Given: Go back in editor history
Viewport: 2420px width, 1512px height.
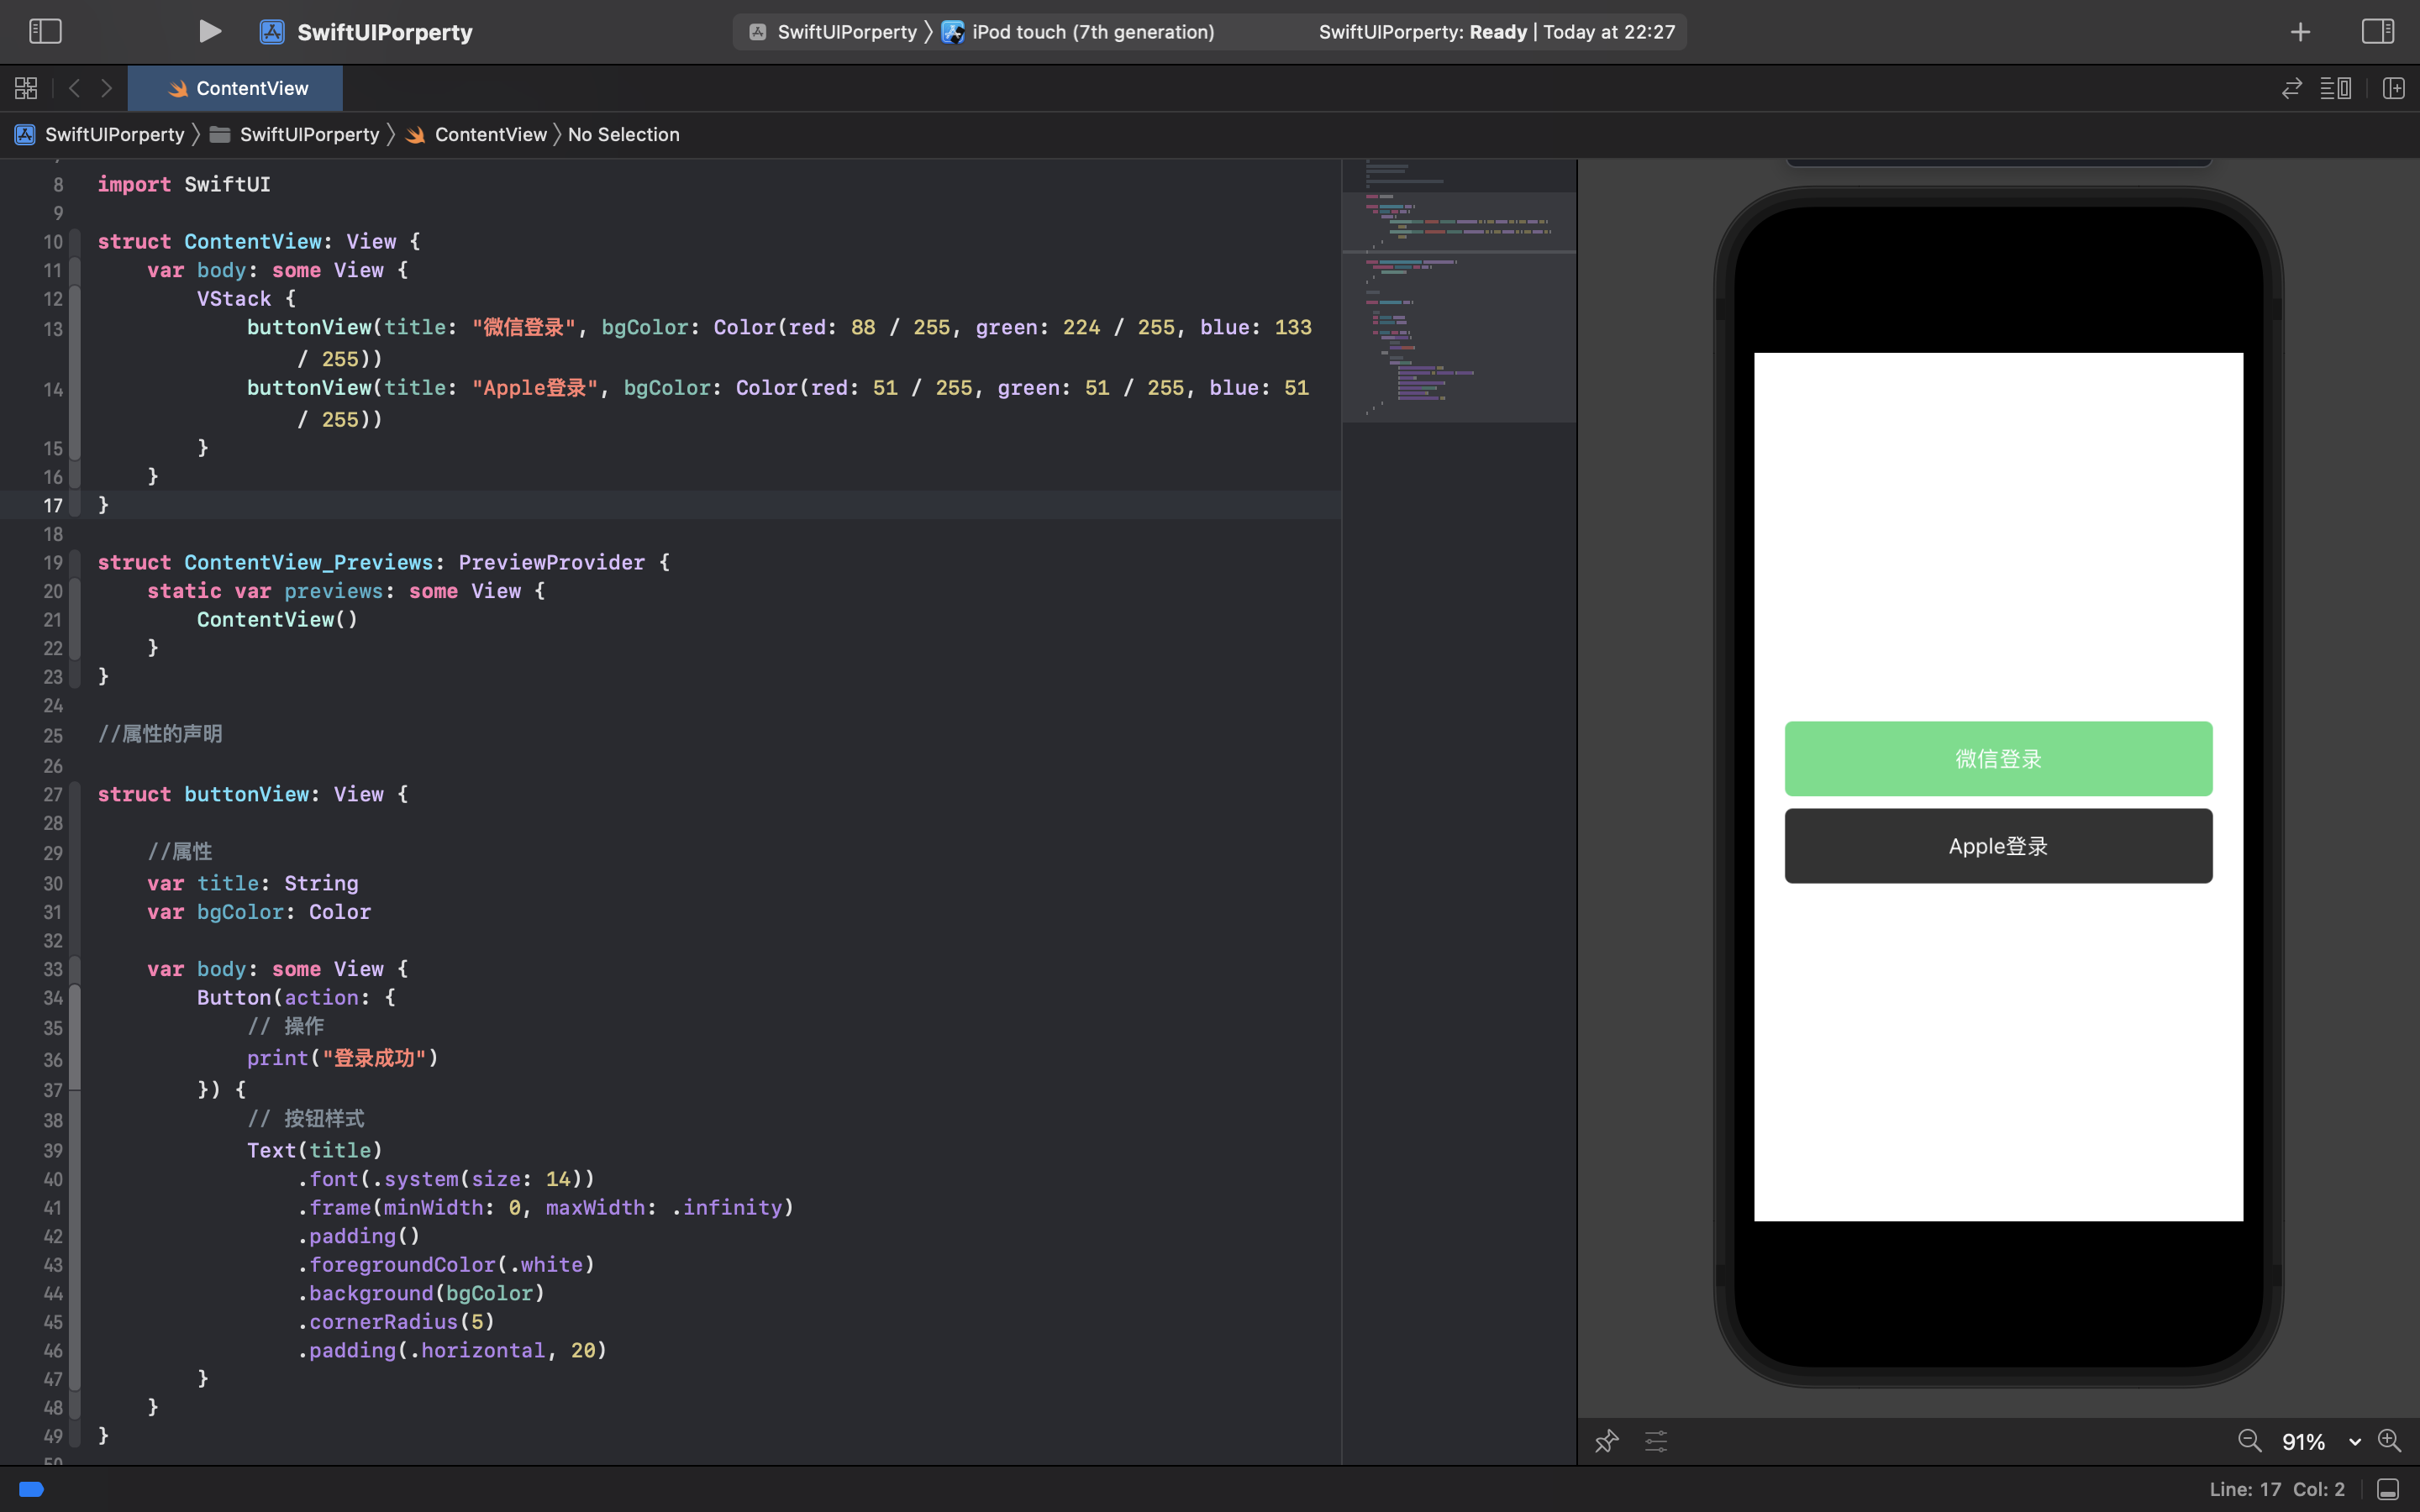Looking at the screenshot, I should coord(74,88).
